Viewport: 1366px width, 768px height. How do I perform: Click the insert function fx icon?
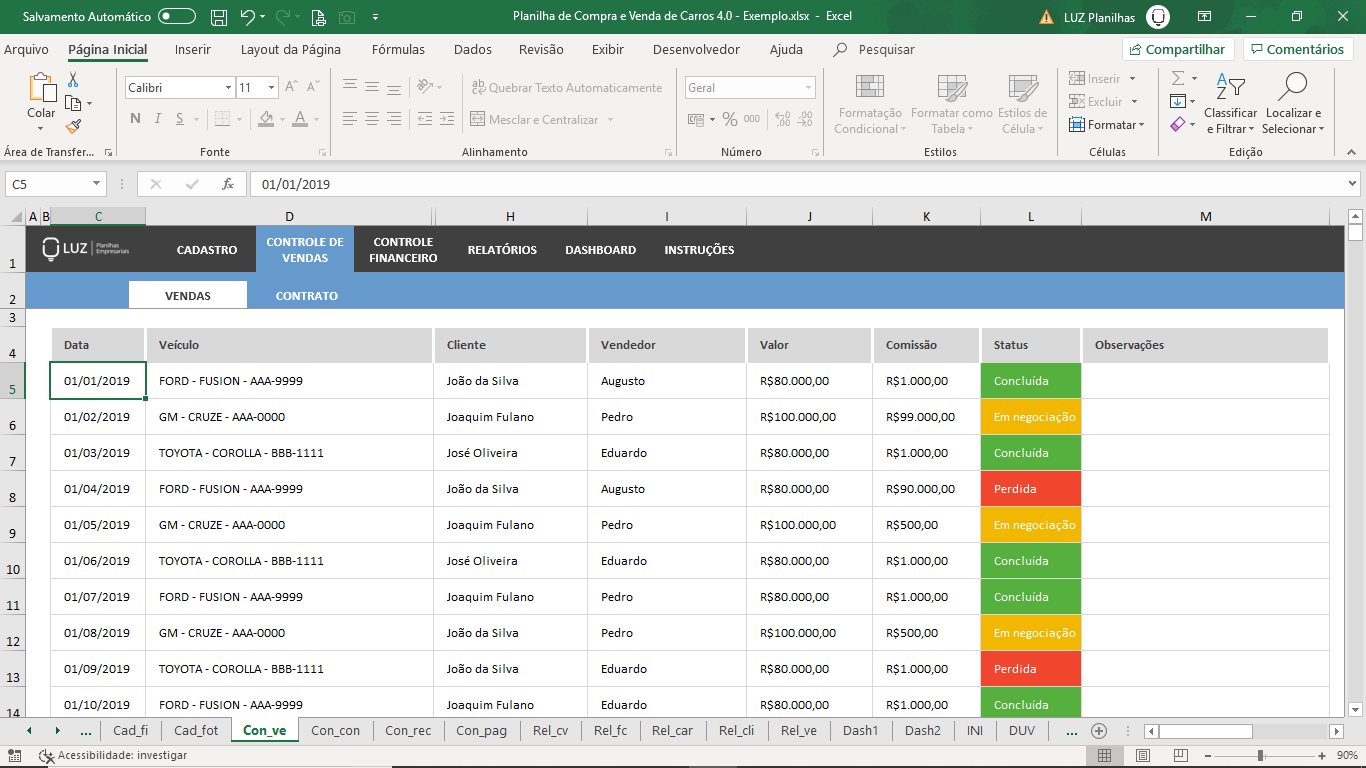point(228,184)
